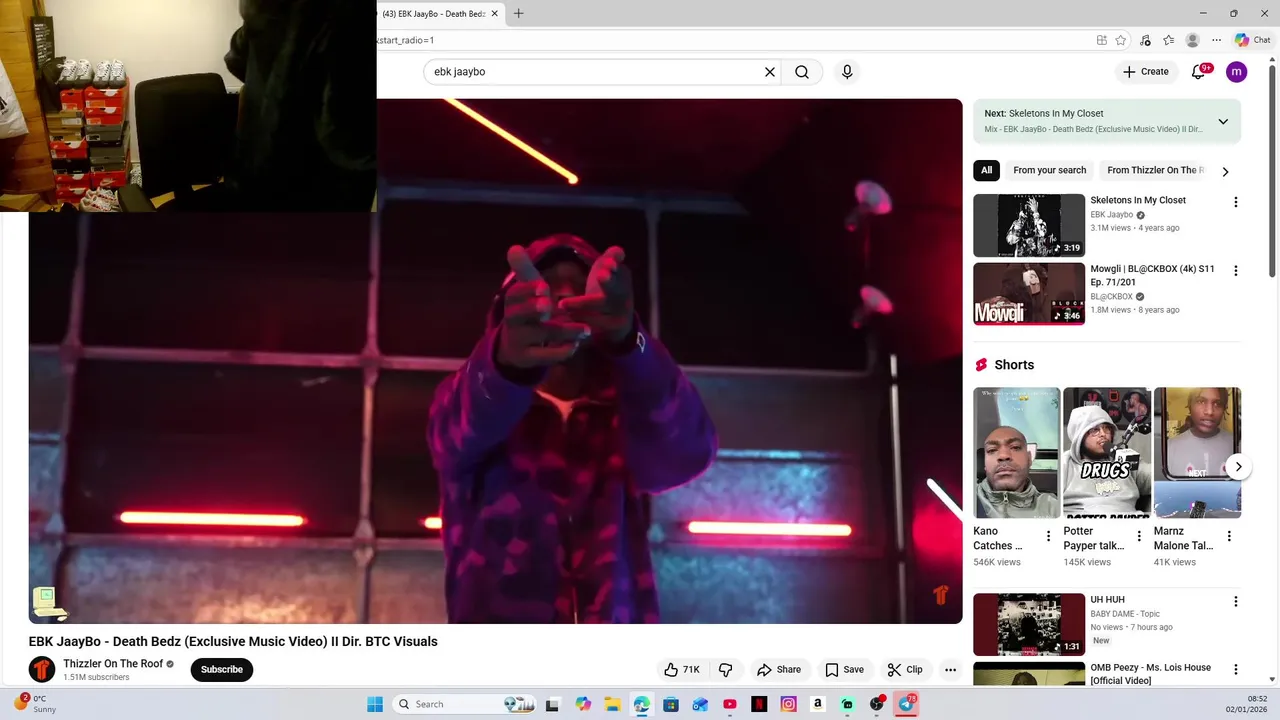Screen dimensions: 1280x720
Task: Start voice search with microphone icon
Action: (847, 72)
